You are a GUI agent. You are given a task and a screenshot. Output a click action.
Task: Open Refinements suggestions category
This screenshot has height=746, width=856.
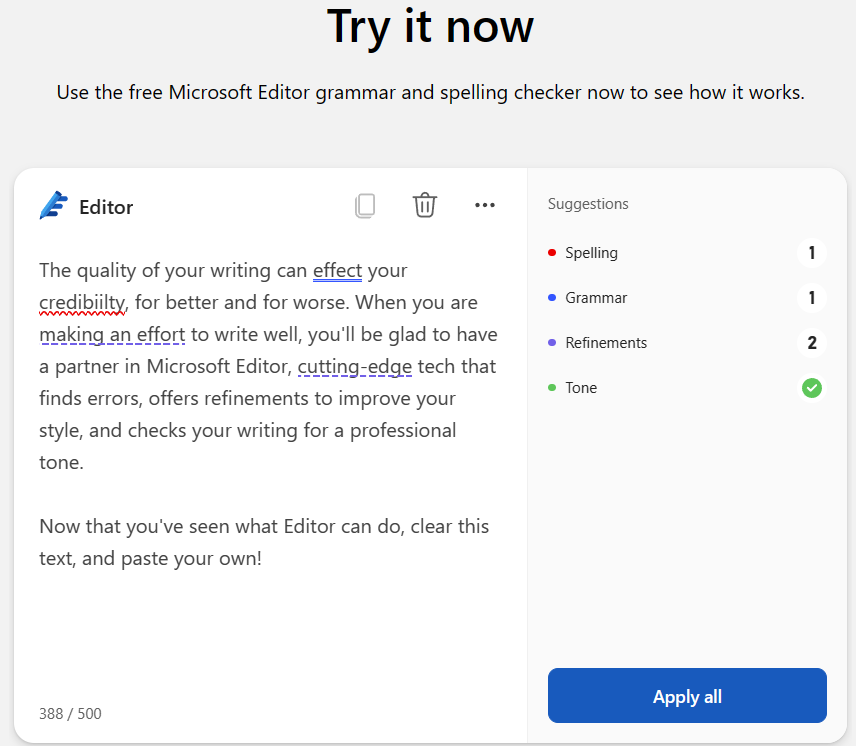(x=687, y=343)
